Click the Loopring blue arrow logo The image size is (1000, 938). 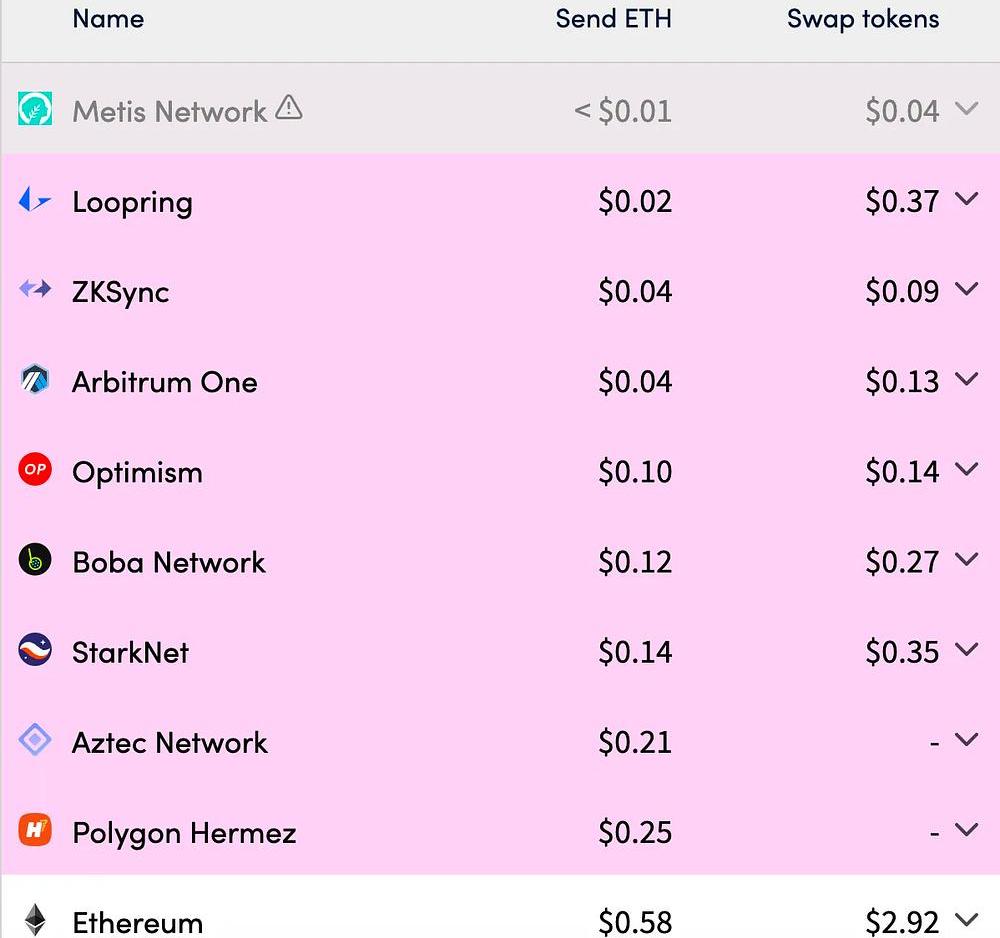pos(35,201)
